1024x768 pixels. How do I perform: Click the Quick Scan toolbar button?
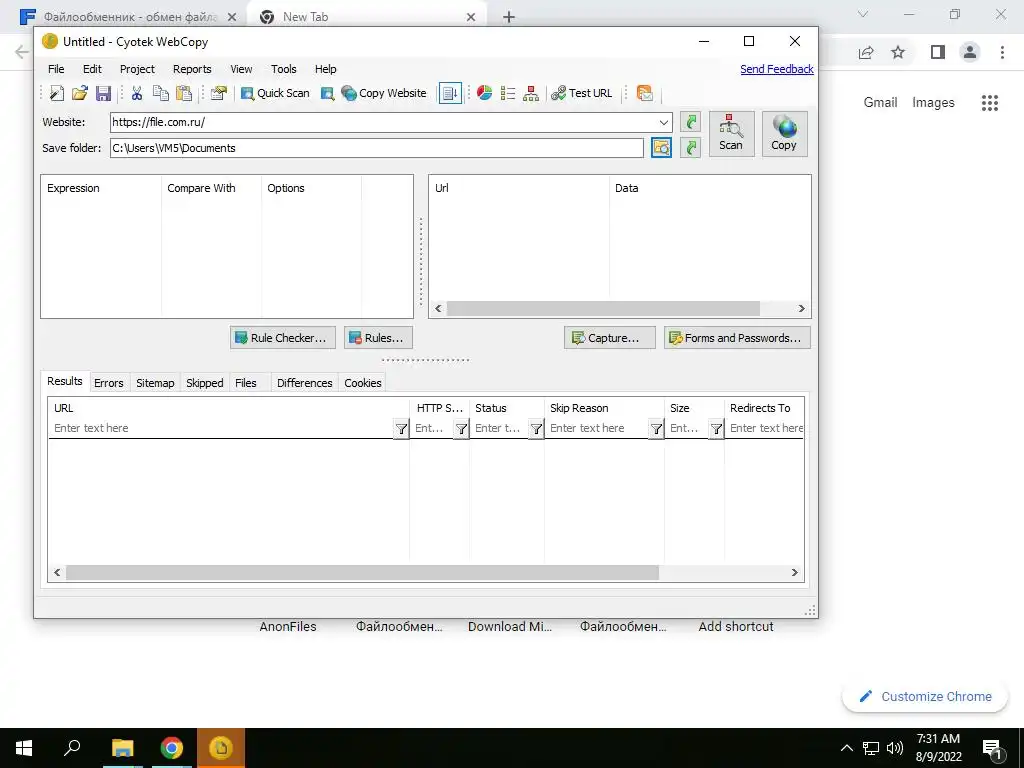click(x=275, y=93)
